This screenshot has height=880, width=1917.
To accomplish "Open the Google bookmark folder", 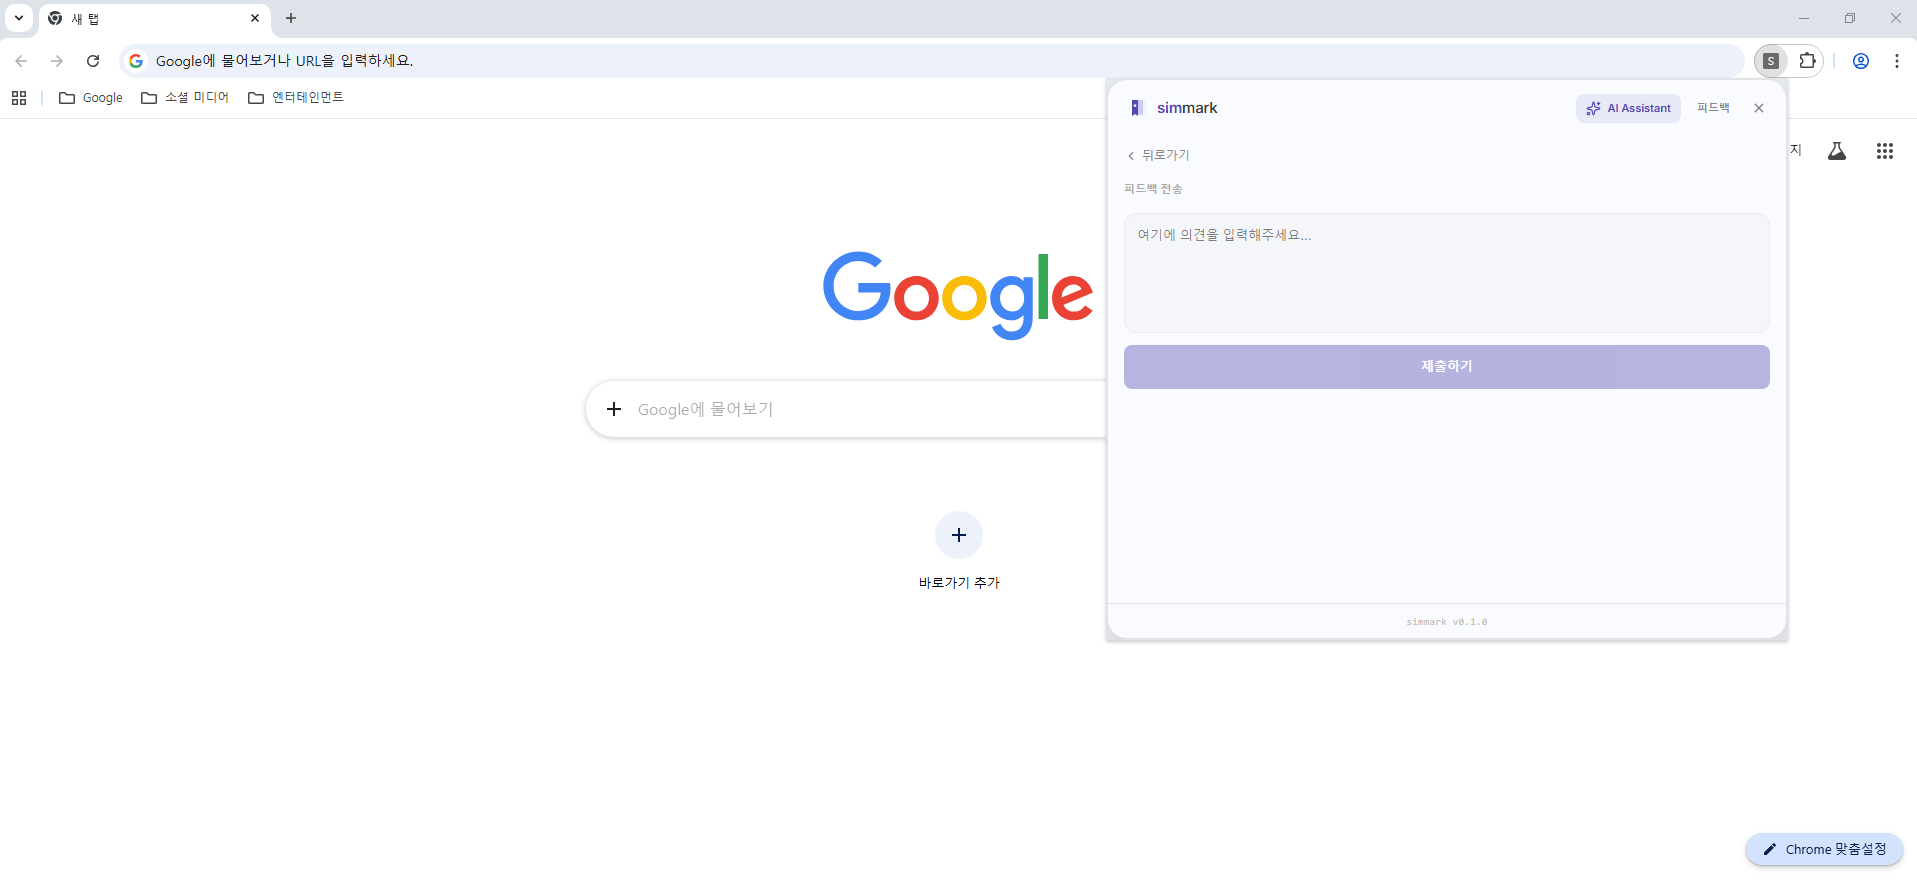I will tap(91, 98).
